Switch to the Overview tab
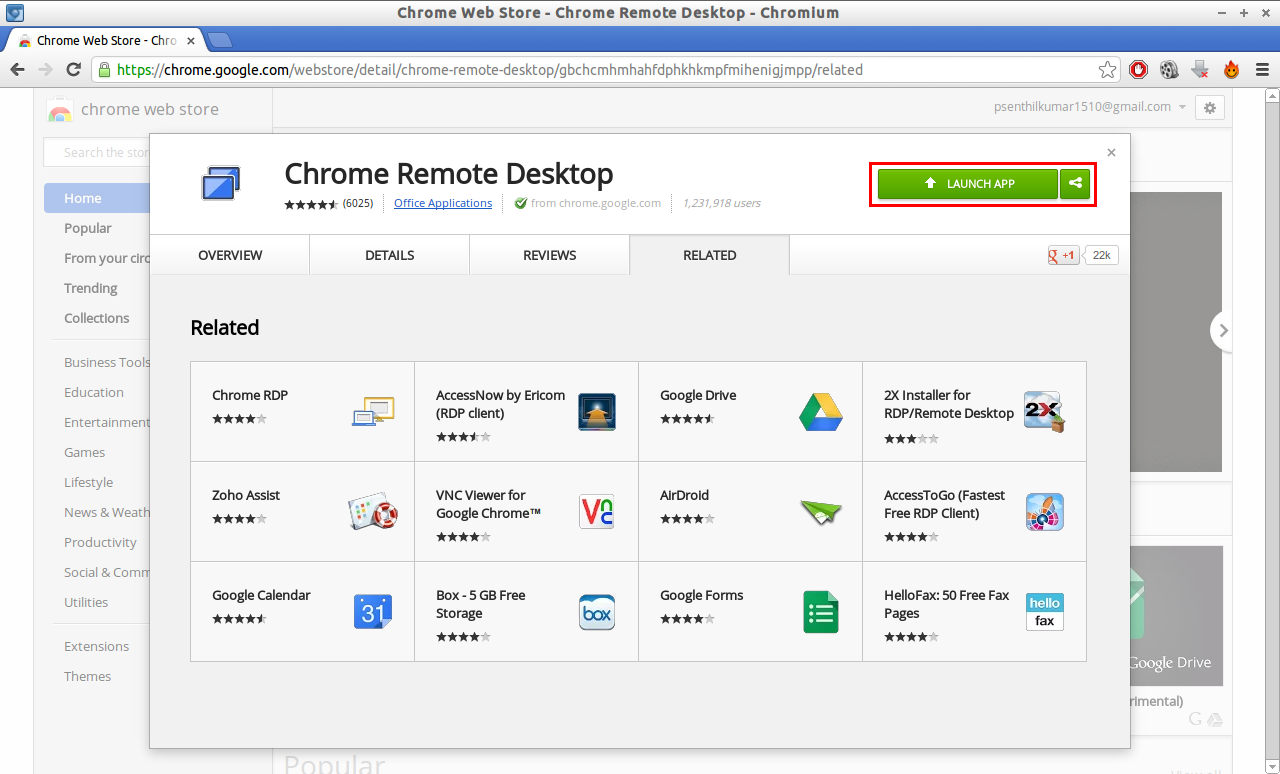Image resolution: width=1280 pixels, height=774 pixels. pyautogui.click(x=230, y=255)
